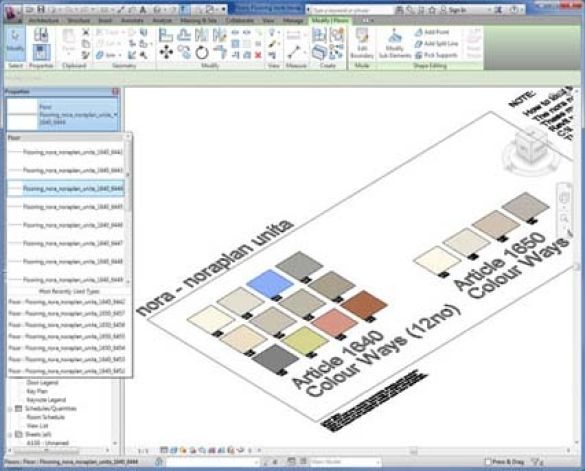585x471 pixels.
Task: Click the Align tool icon
Action: [x=166, y=35]
